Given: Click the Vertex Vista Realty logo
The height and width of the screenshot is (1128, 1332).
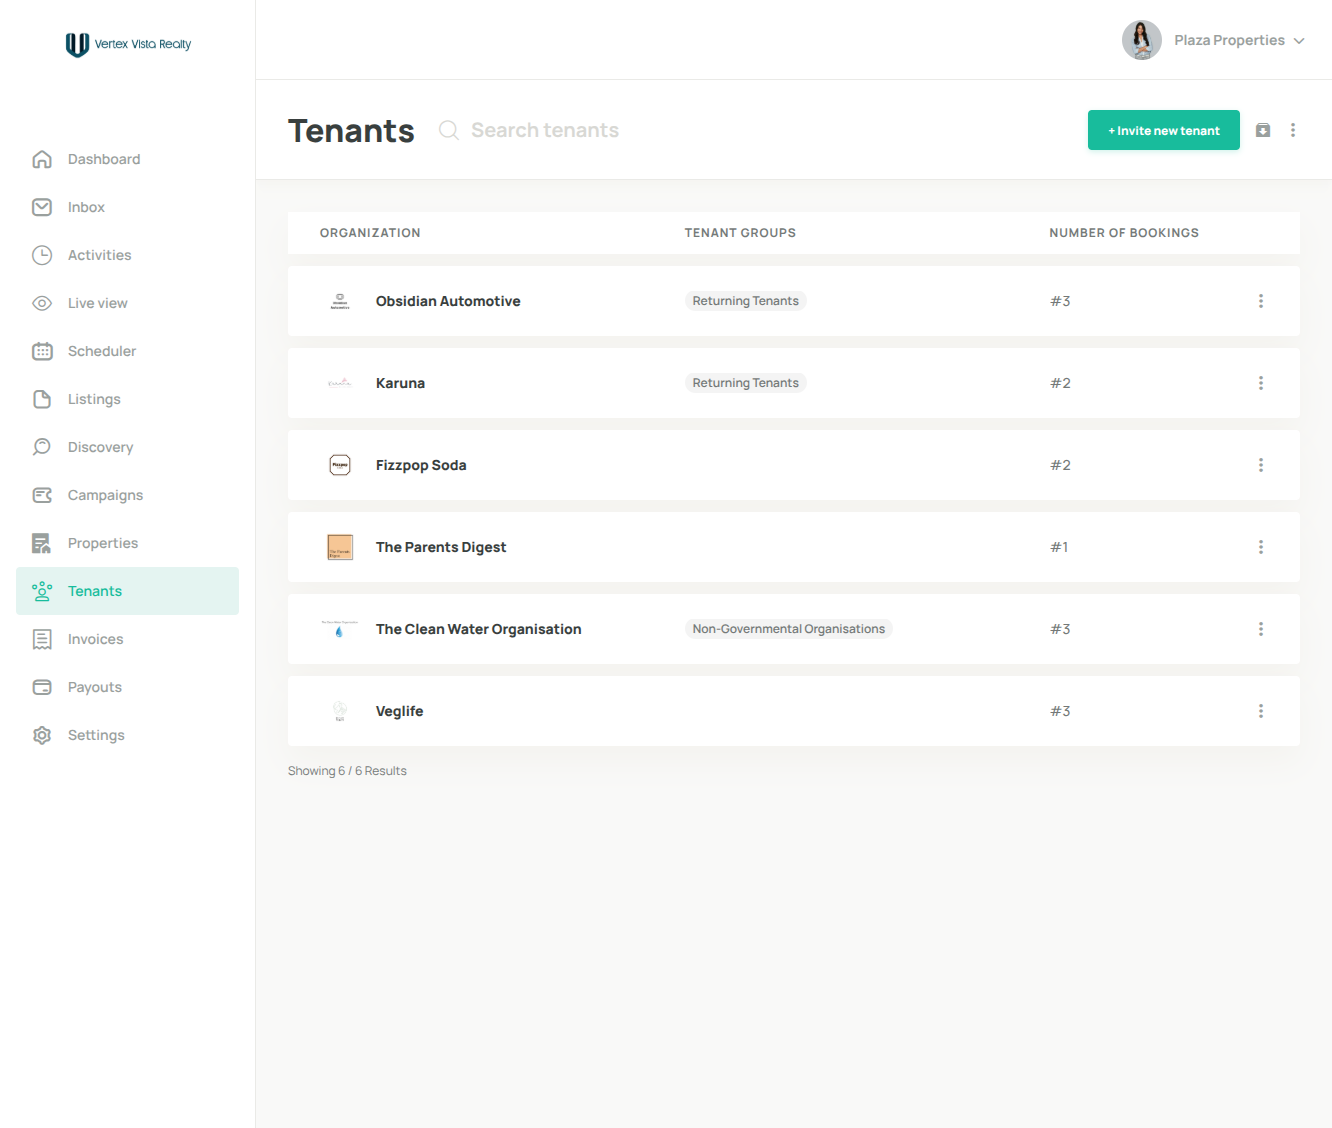Looking at the screenshot, I should (128, 44).
